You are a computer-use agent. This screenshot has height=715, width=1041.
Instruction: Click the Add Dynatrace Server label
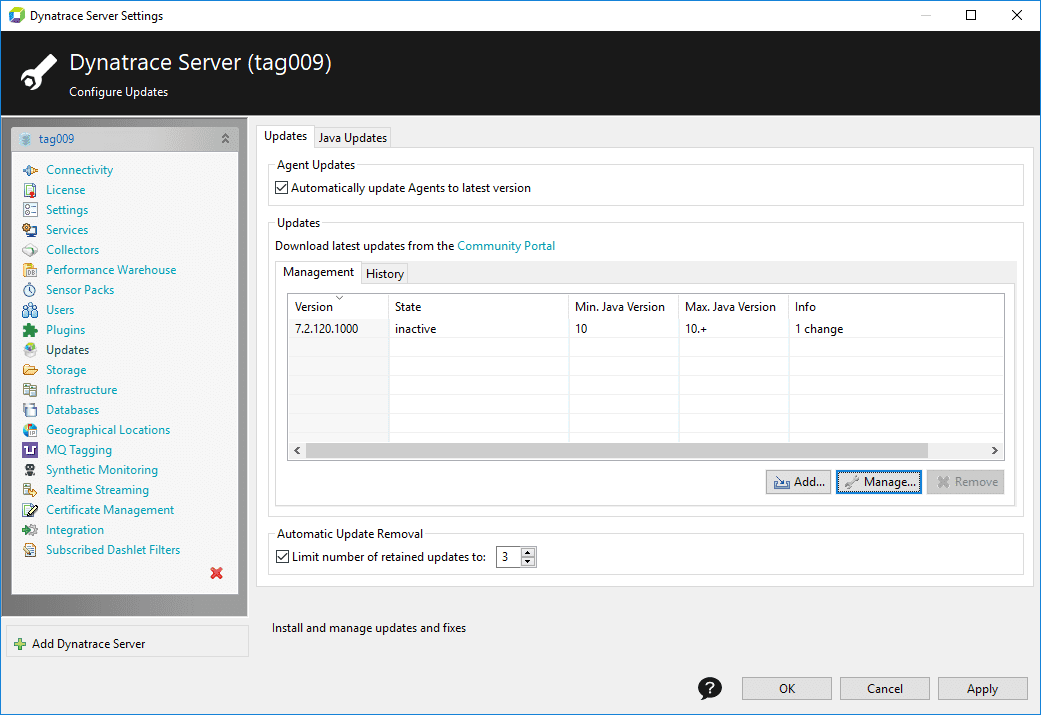(88, 644)
